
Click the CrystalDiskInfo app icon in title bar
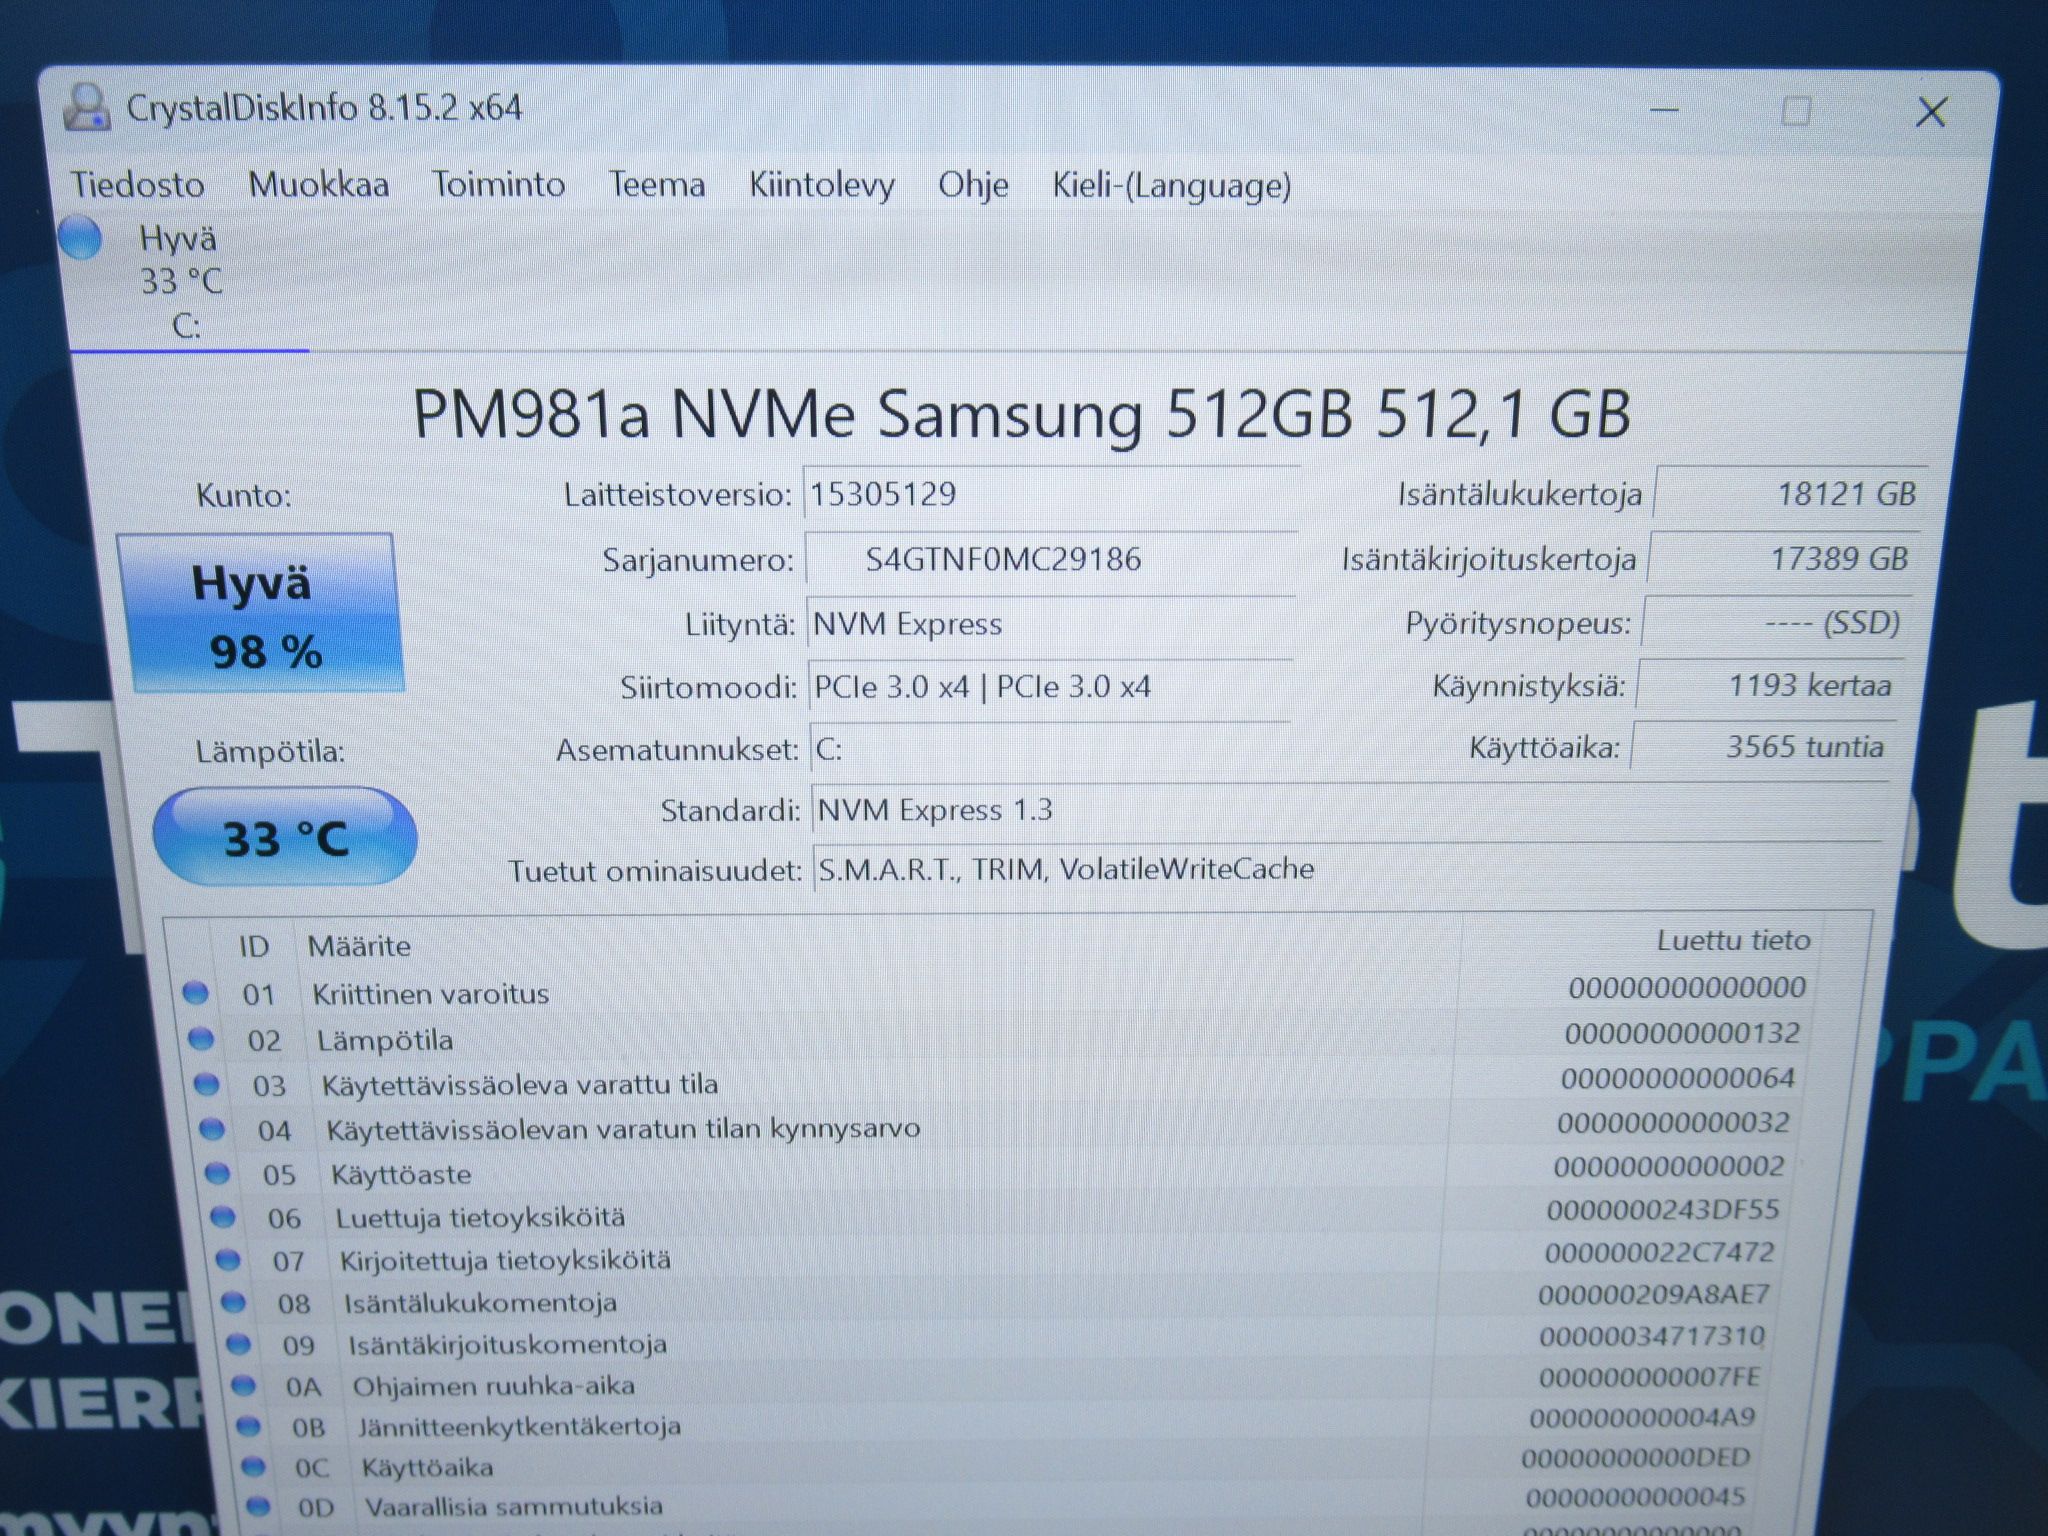point(87,108)
